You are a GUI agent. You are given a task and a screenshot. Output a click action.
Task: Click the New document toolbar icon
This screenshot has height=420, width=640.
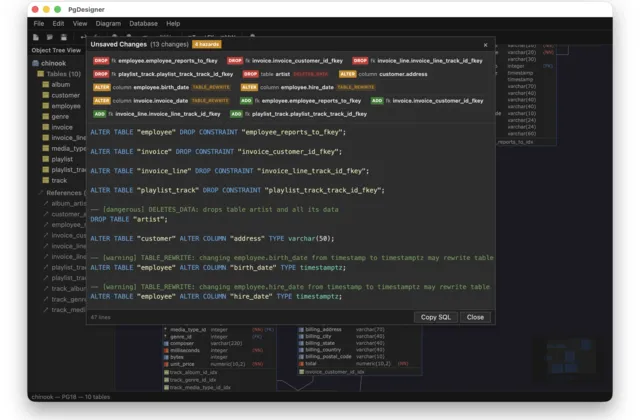coord(36,37)
